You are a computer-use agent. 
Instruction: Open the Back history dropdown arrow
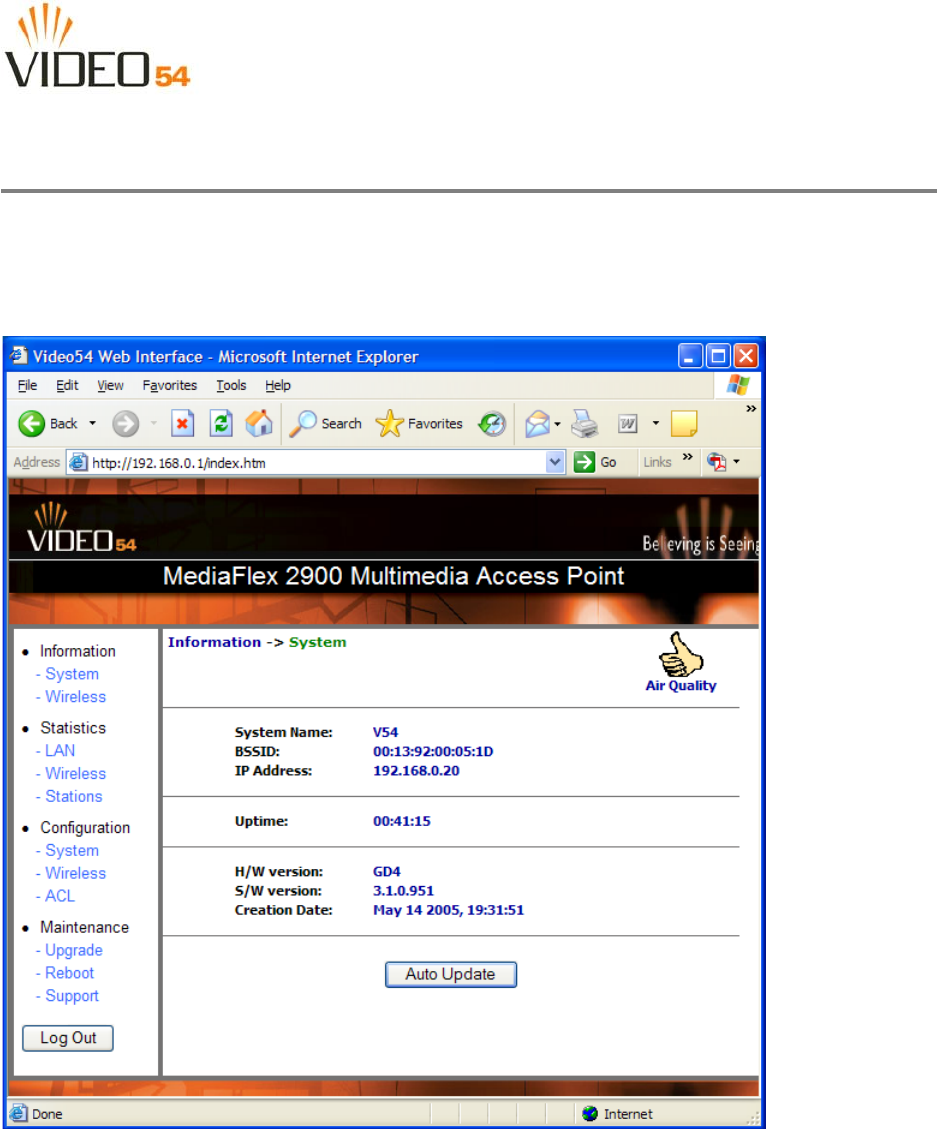92,423
